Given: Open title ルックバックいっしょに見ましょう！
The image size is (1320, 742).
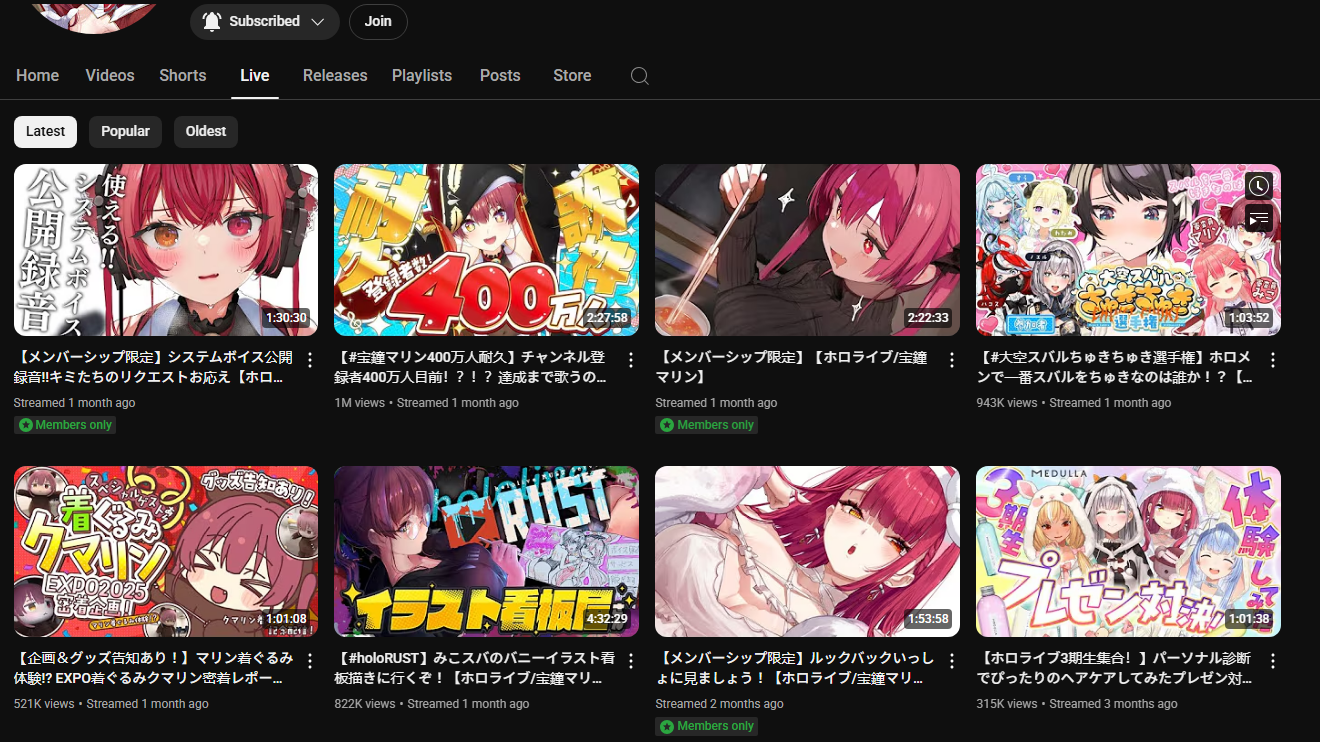Looking at the screenshot, I should (795, 668).
